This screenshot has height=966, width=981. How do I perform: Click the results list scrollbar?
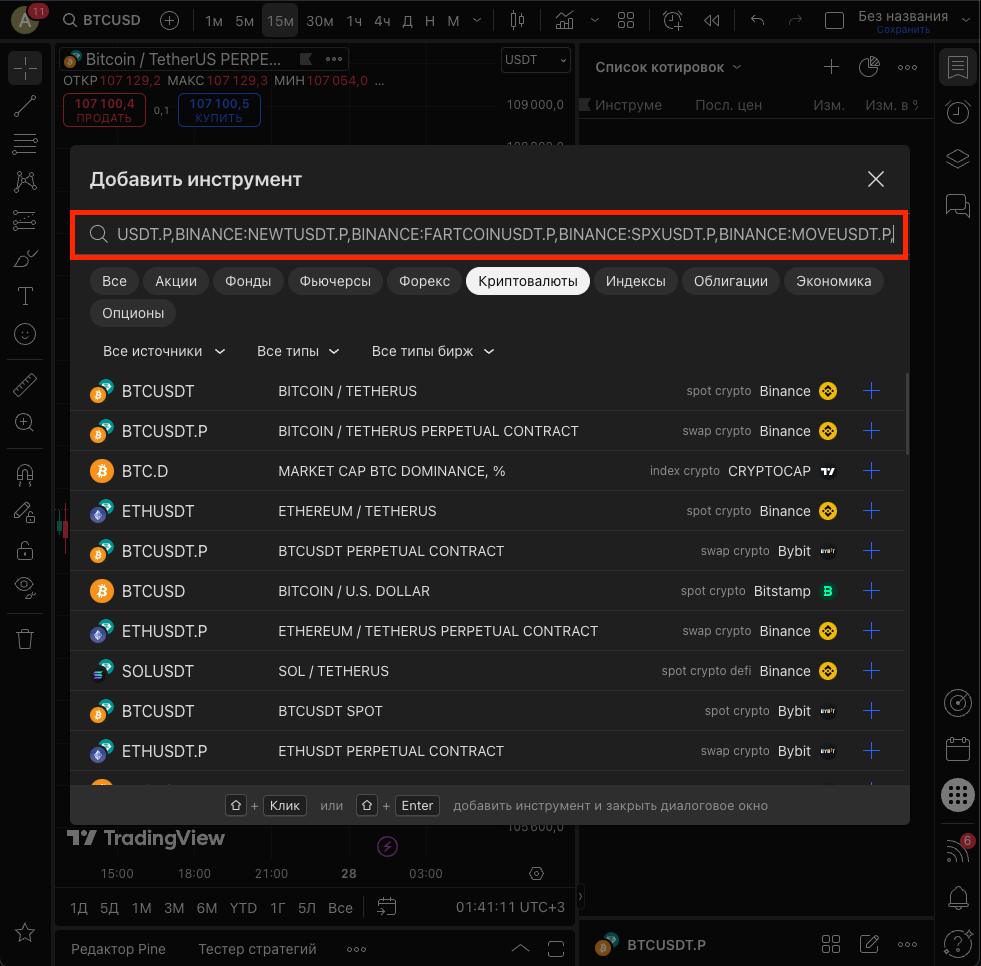pos(907,414)
